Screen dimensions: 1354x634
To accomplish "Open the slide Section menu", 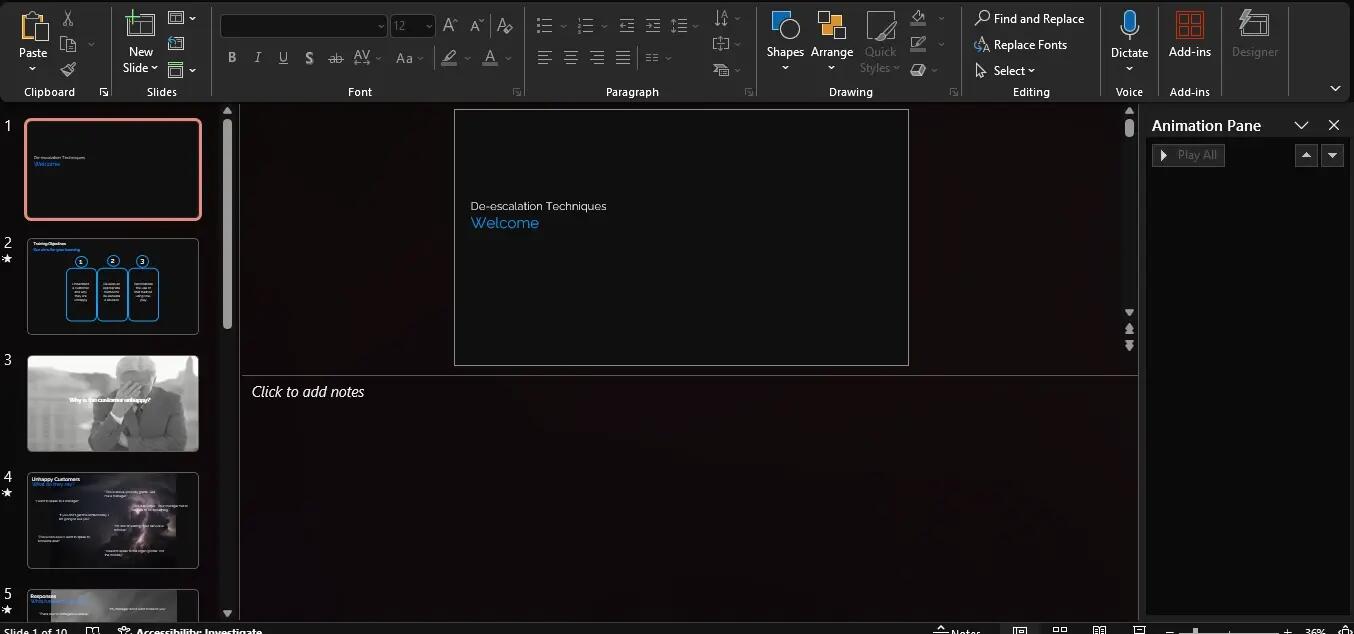I will [182, 70].
